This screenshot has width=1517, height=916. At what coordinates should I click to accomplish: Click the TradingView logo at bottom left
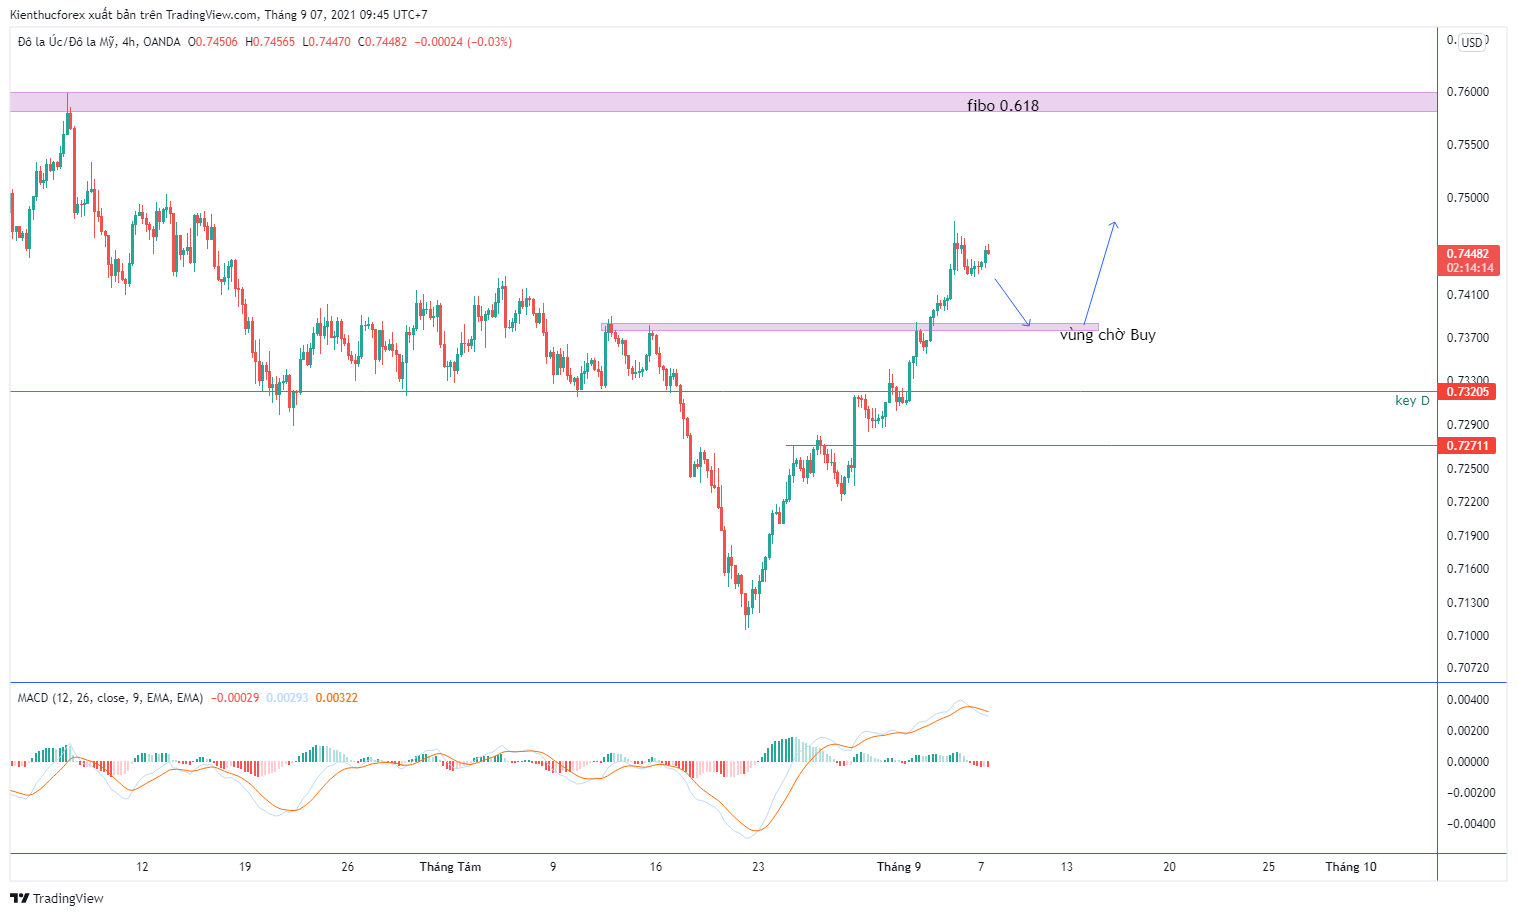coord(57,898)
